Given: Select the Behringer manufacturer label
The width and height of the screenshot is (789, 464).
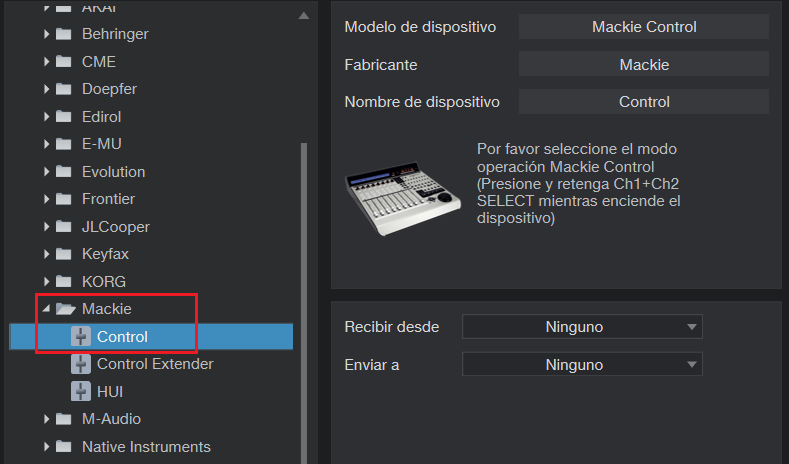Looking at the screenshot, I should coord(115,34).
